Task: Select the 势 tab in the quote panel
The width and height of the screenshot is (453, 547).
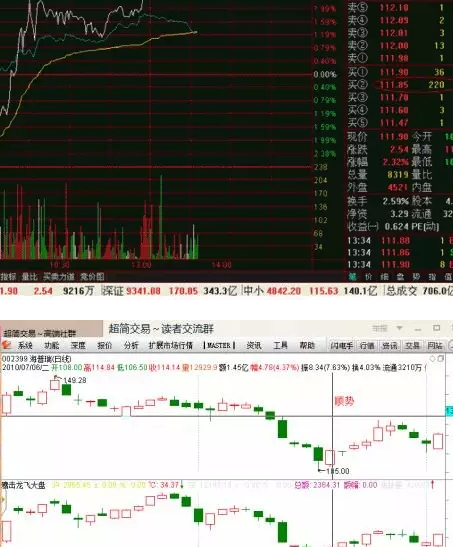Action: [x=416, y=277]
